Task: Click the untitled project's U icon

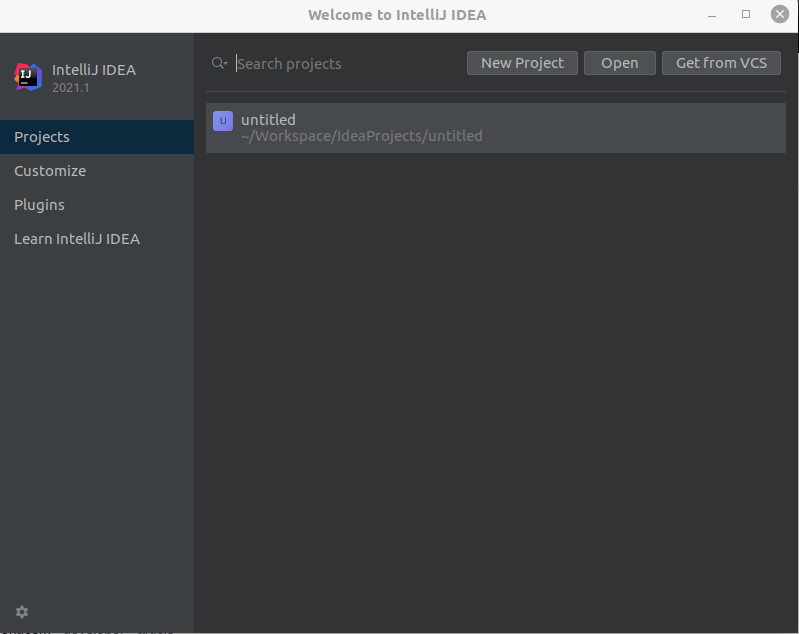Action: [223, 121]
